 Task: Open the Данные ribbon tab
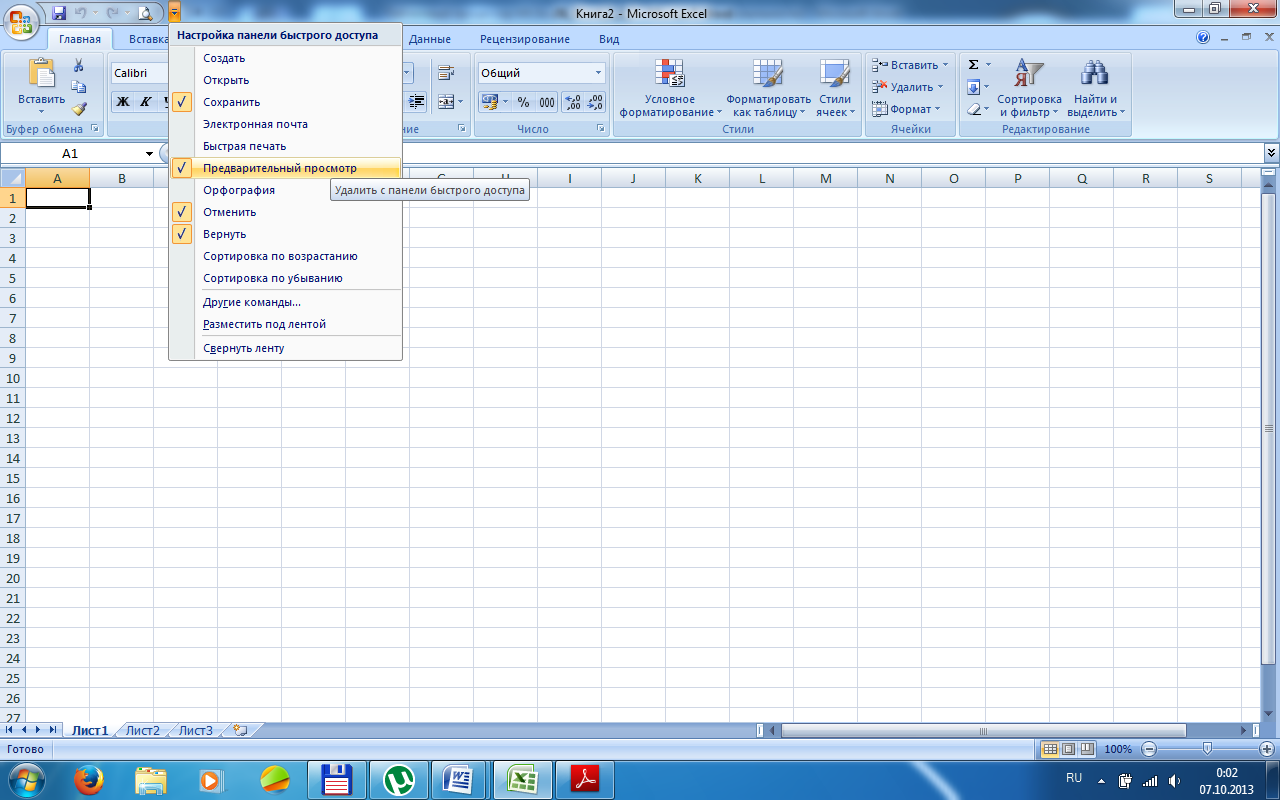tap(430, 39)
